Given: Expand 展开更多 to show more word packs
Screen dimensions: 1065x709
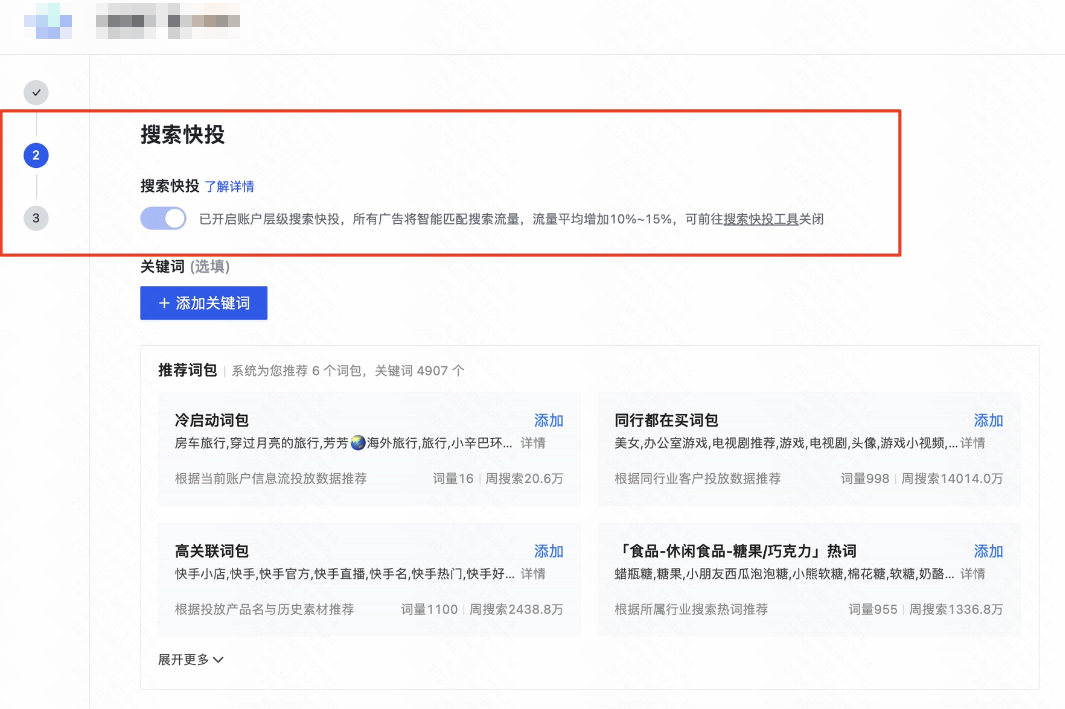Looking at the screenshot, I should point(185,659).
